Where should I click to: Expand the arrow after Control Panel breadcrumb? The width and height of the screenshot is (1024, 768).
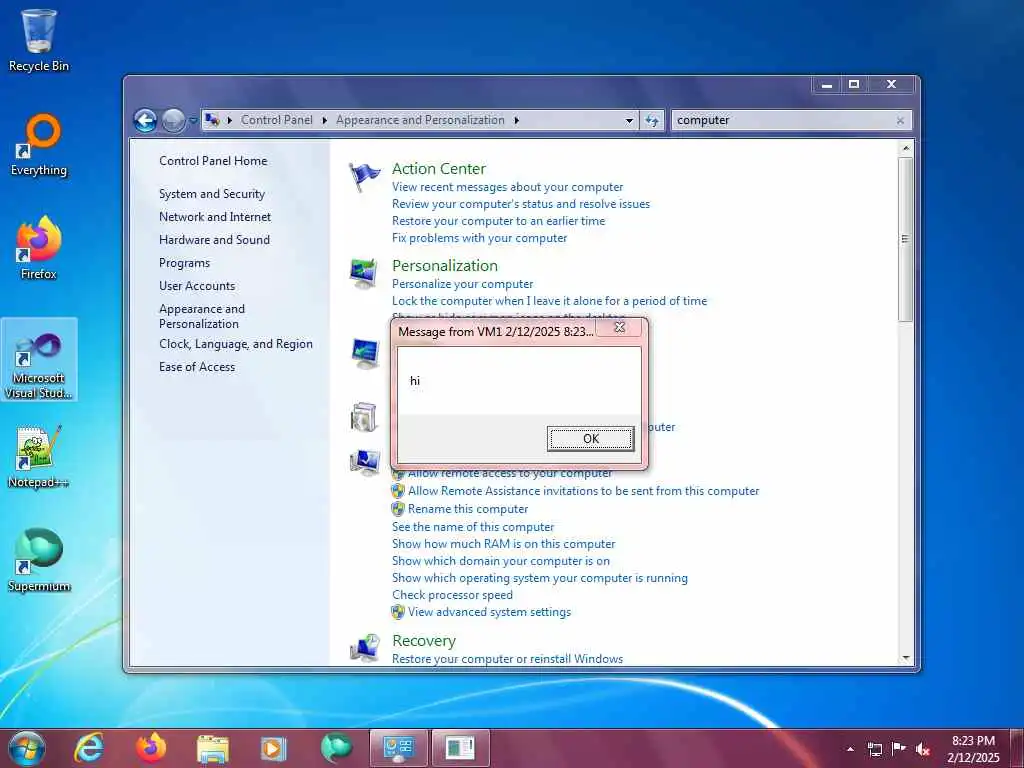click(x=325, y=120)
